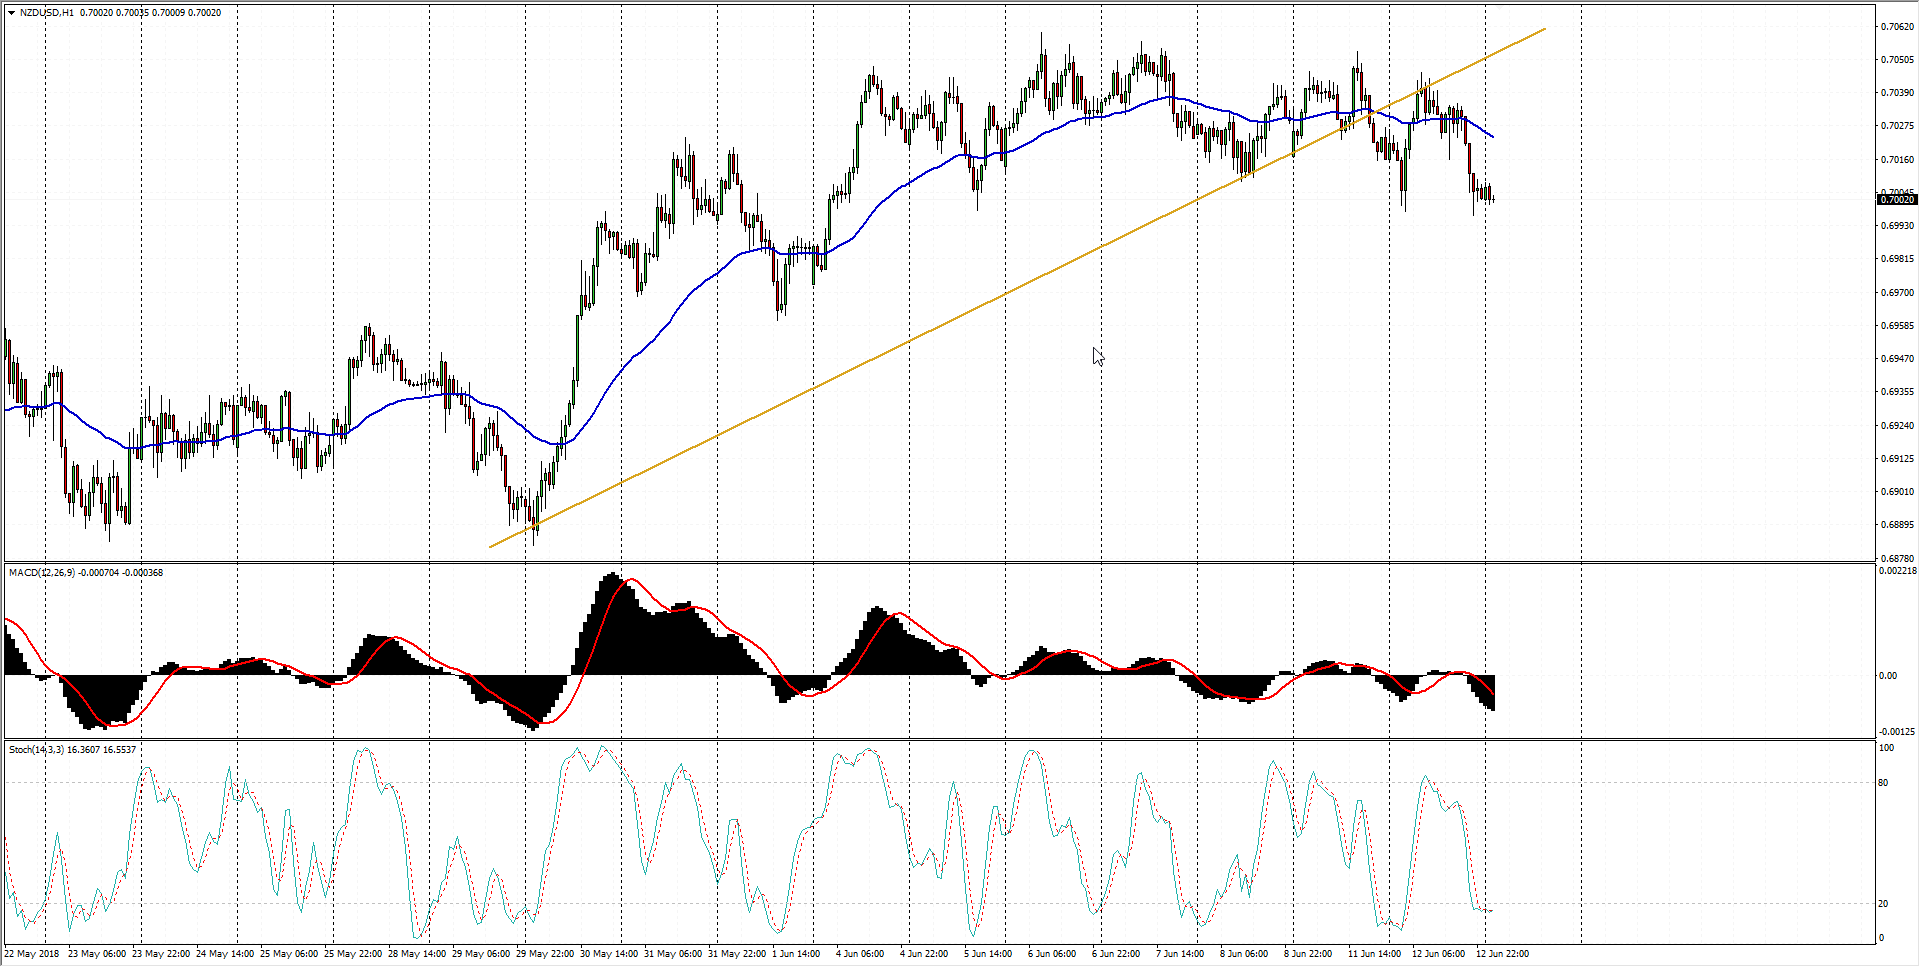Click the 0.68780 price axis label

point(1896,558)
